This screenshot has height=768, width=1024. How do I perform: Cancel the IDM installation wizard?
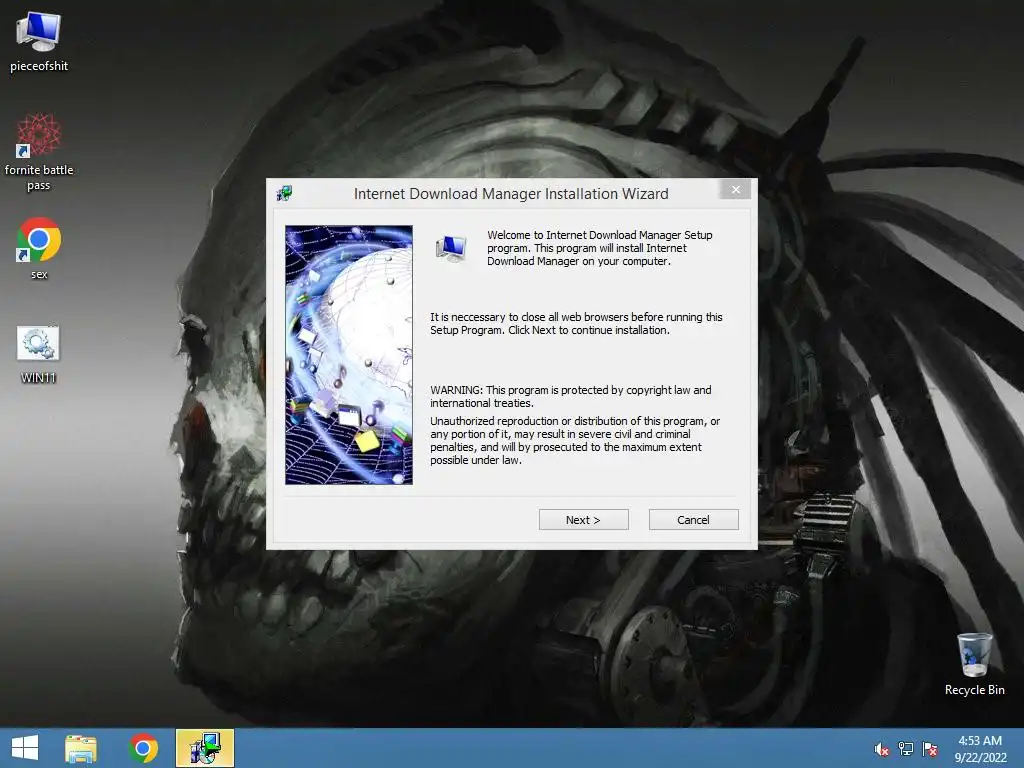pos(694,520)
